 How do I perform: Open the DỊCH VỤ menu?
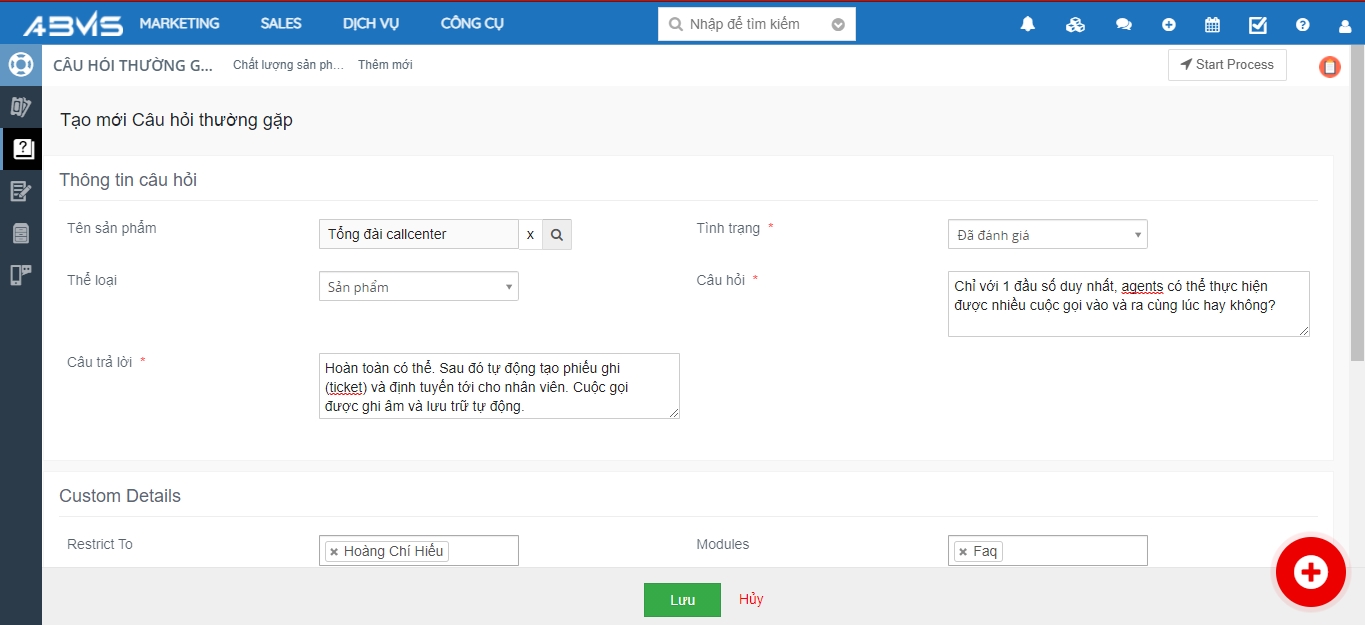pos(370,23)
